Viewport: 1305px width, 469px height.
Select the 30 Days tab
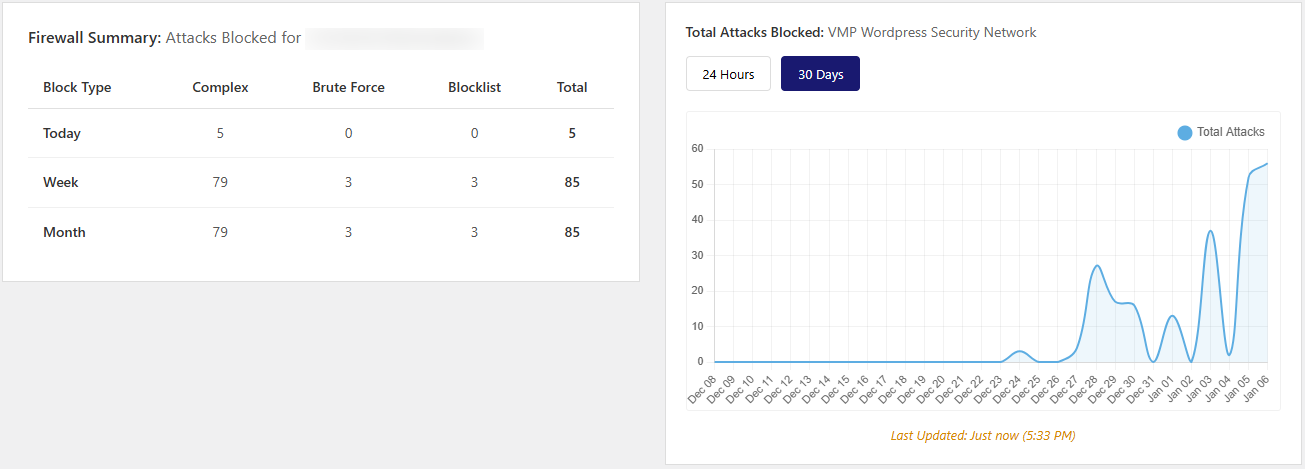point(820,74)
